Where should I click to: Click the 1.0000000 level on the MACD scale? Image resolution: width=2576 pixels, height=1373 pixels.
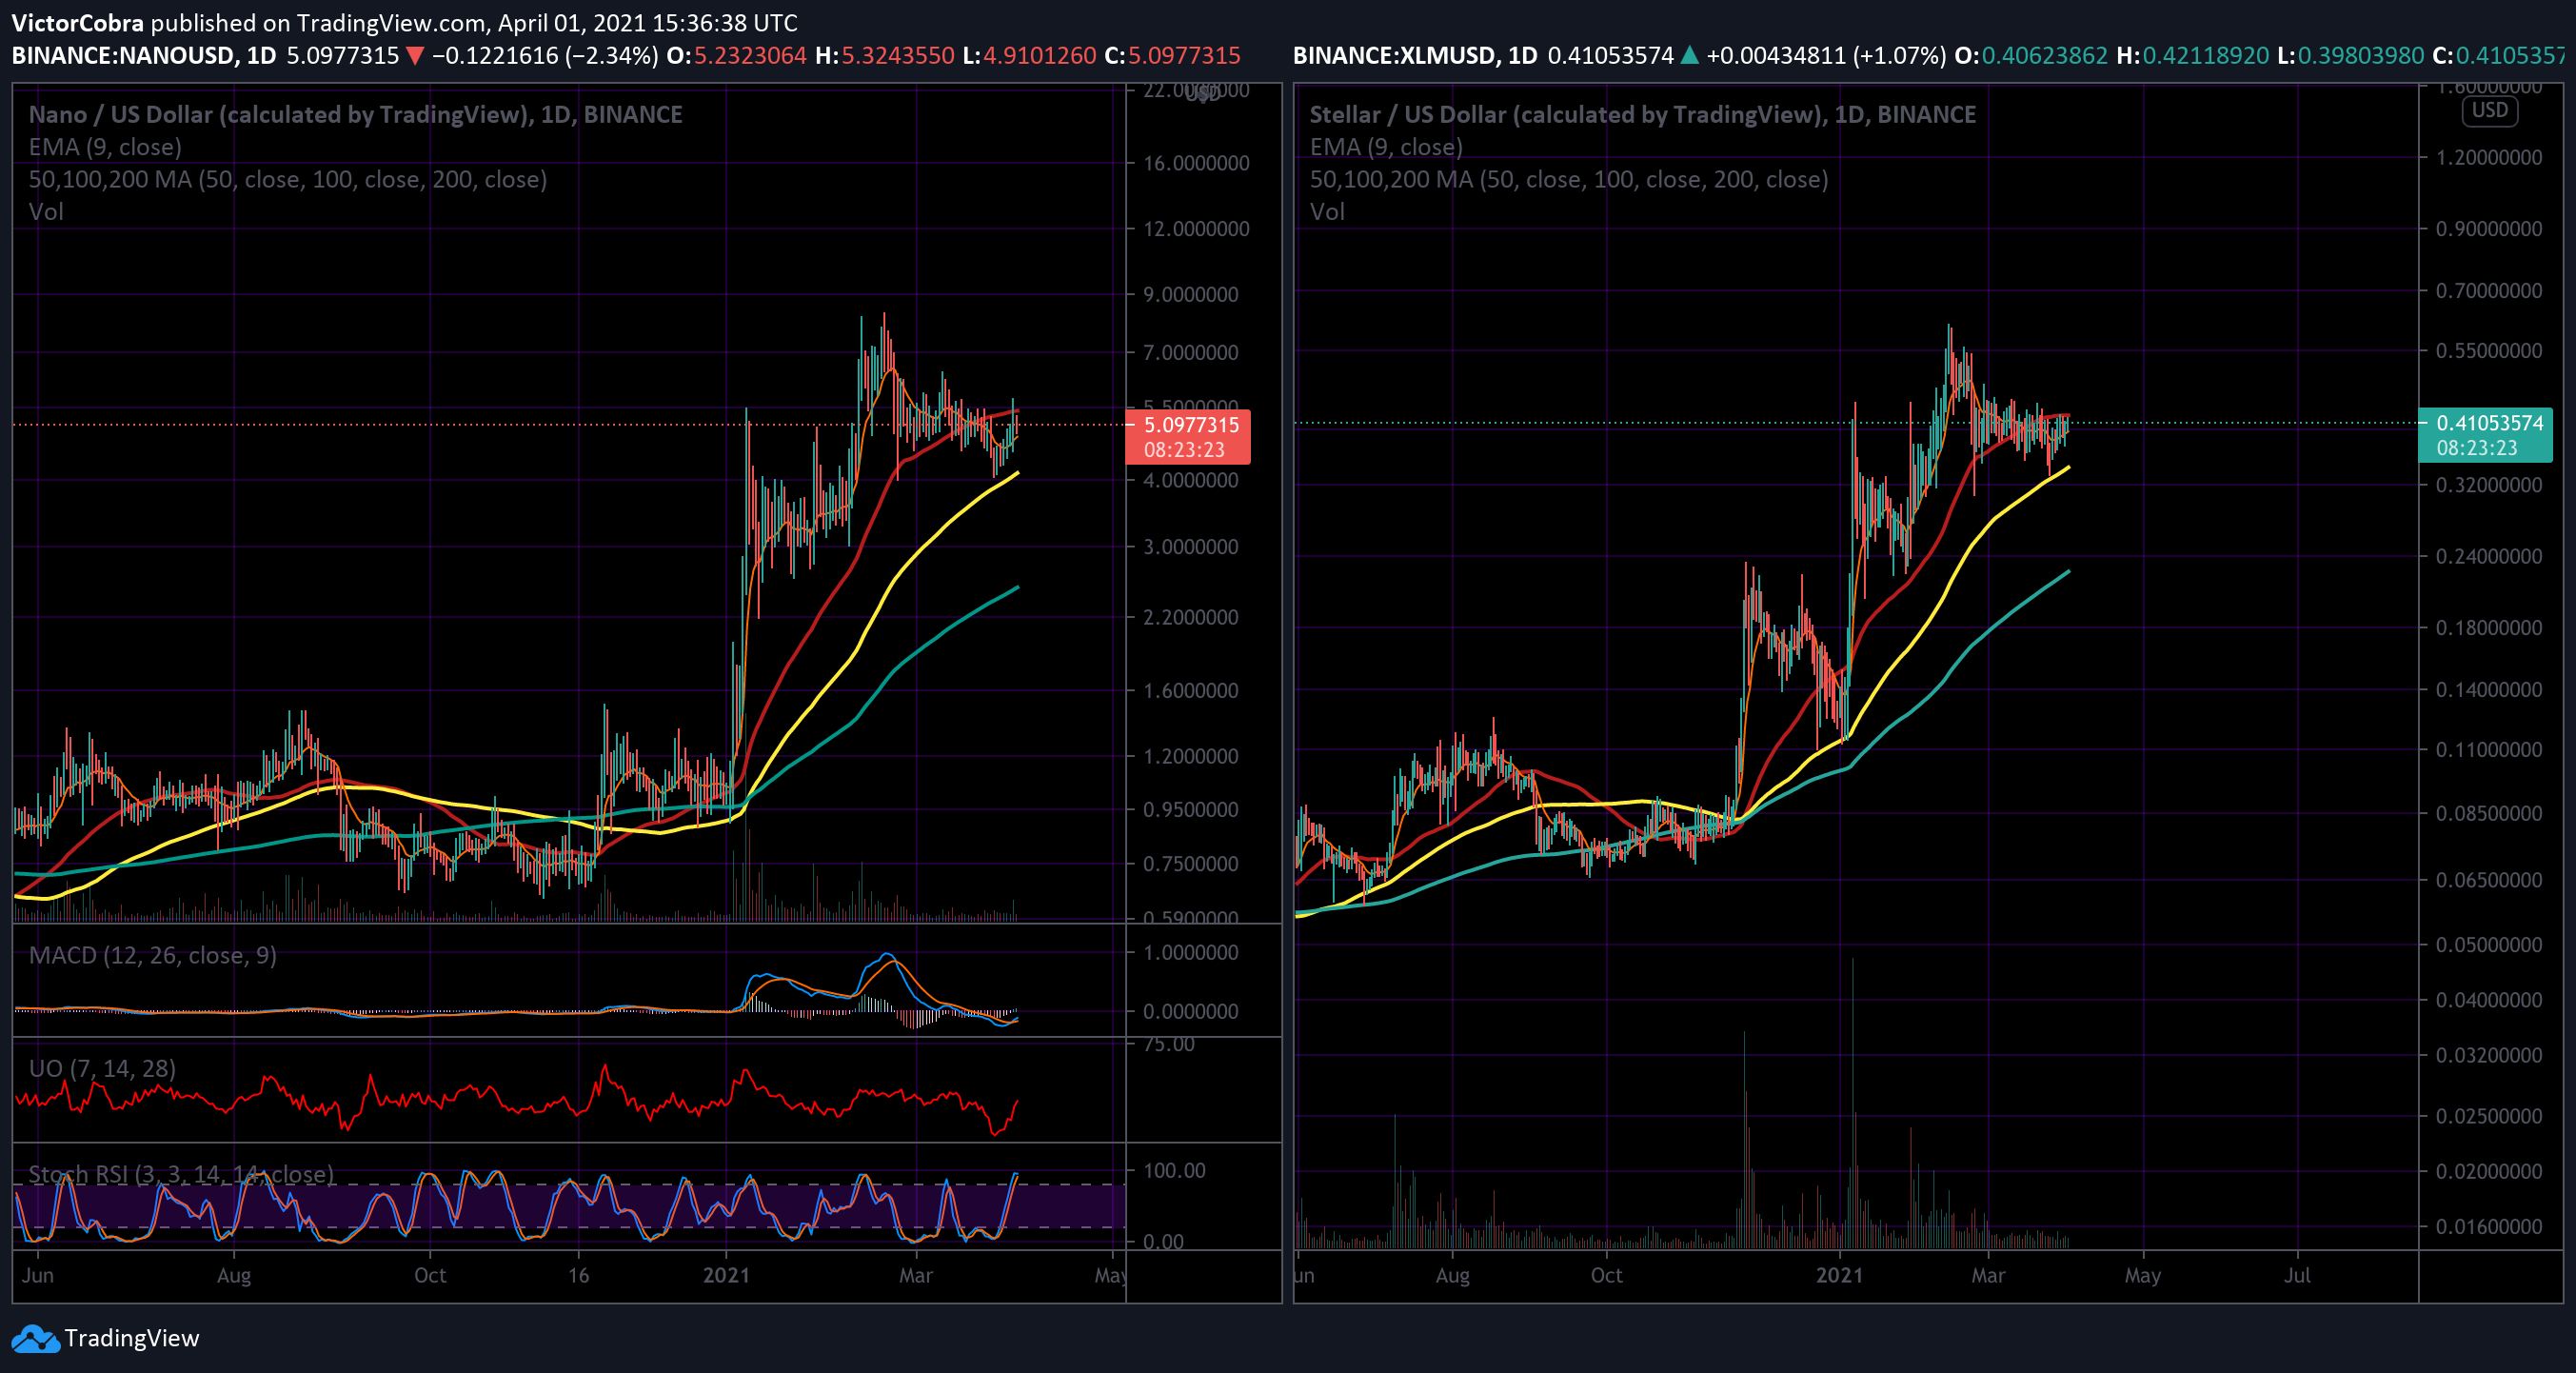point(1191,952)
